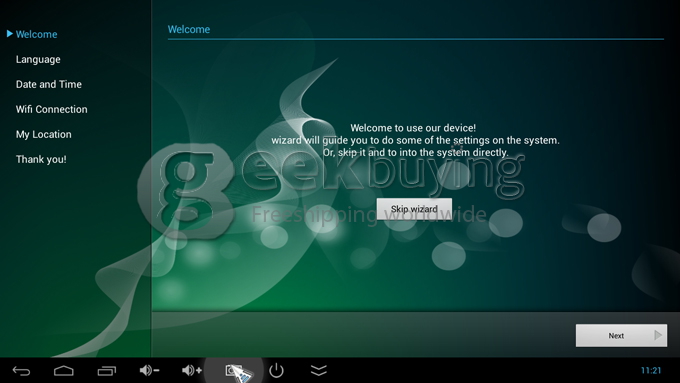
Task: Lower volume with the speaker minus icon
Action: [149, 370]
